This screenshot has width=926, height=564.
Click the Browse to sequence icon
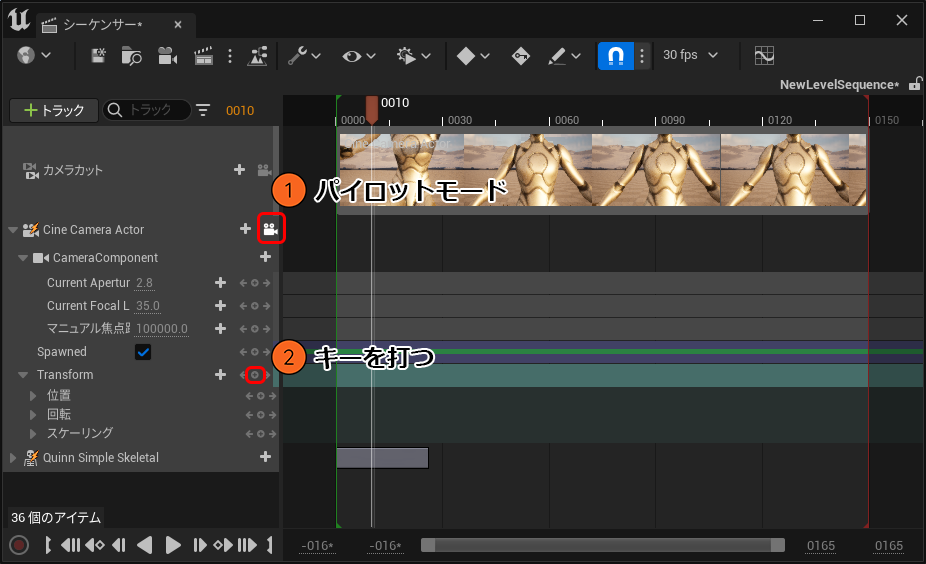(x=132, y=56)
